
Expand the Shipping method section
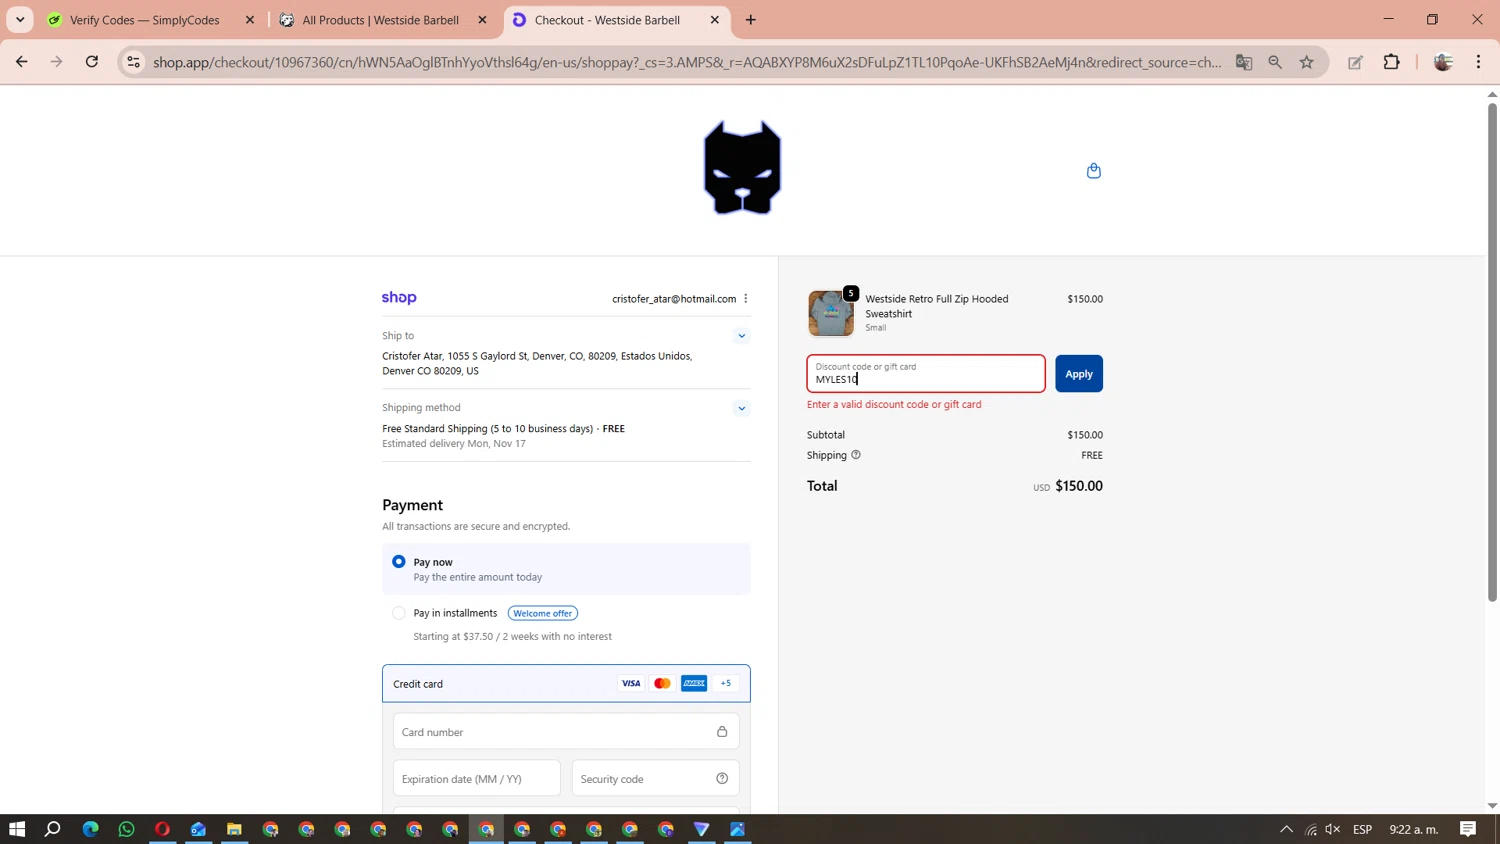(741, 408)
